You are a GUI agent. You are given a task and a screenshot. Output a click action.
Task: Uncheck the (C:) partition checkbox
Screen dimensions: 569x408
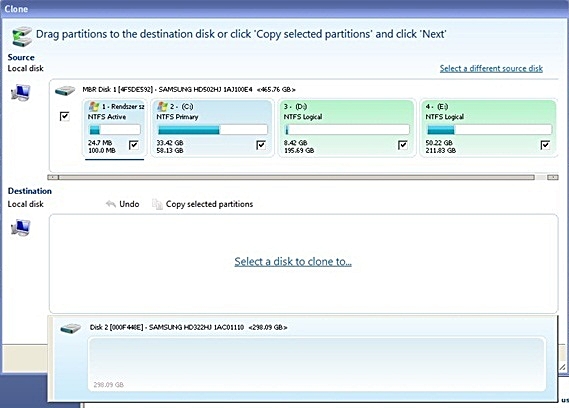(261, 145)
